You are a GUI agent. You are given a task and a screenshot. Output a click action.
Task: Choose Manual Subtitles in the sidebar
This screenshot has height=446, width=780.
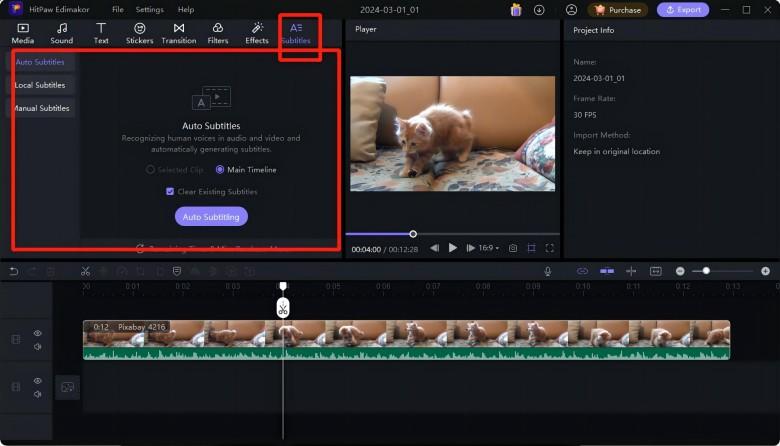pos(40,108)
